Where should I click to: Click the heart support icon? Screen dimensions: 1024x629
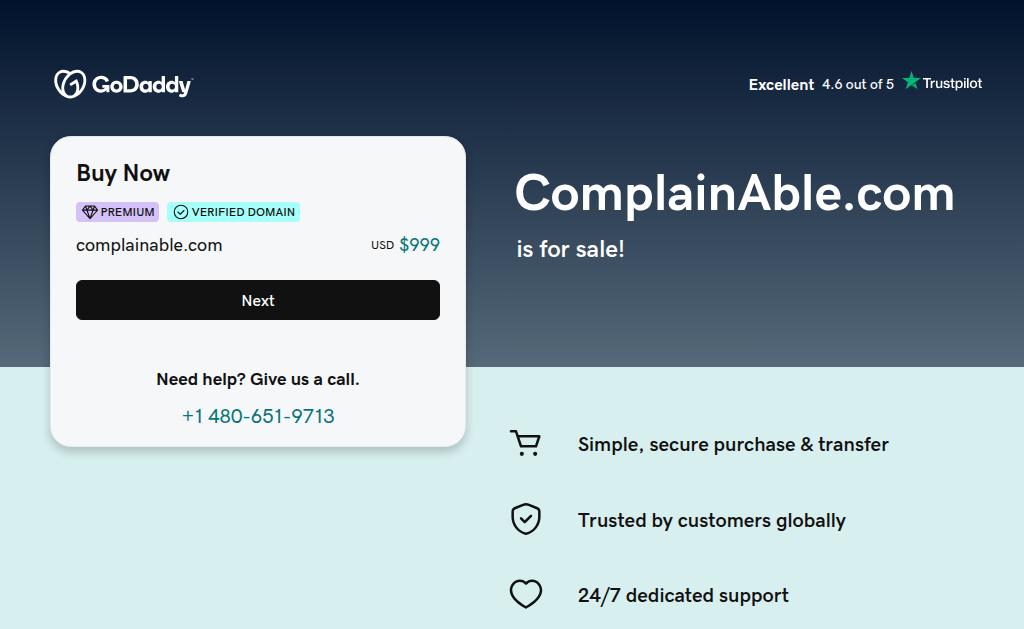point(525,595)
